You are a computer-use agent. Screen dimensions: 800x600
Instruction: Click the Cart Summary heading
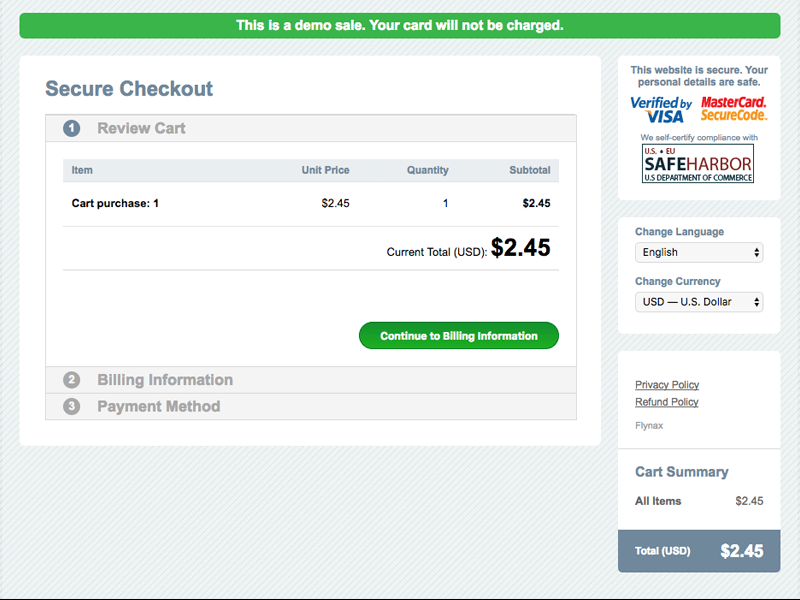(x=682, y=472)
